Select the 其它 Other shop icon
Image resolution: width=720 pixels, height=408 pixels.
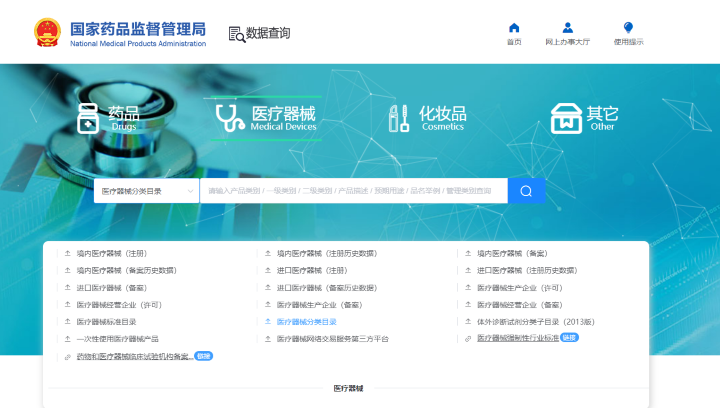pyautogui.click(x=567, y=118)
